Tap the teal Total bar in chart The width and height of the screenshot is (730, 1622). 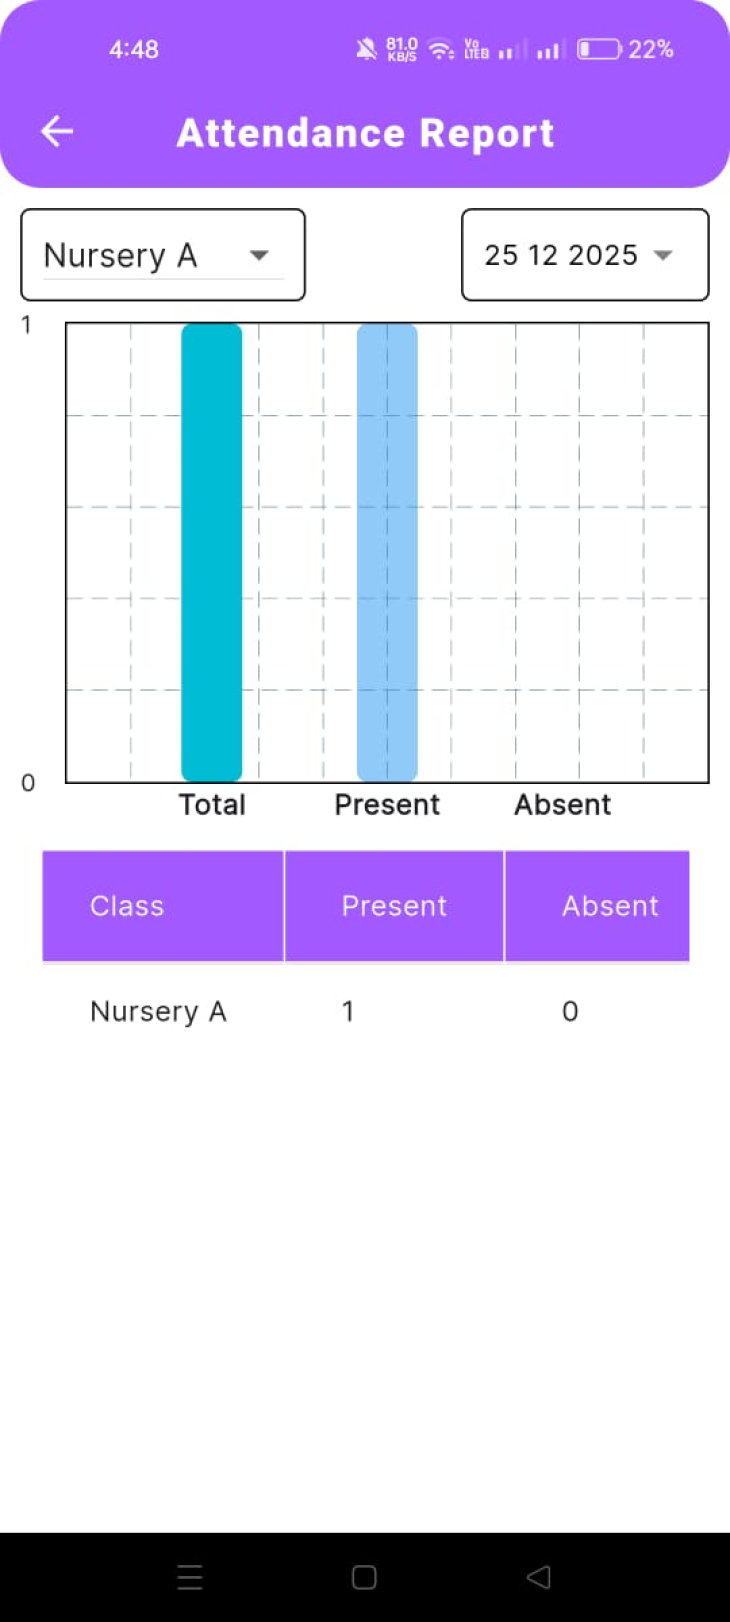coord(212,552)
